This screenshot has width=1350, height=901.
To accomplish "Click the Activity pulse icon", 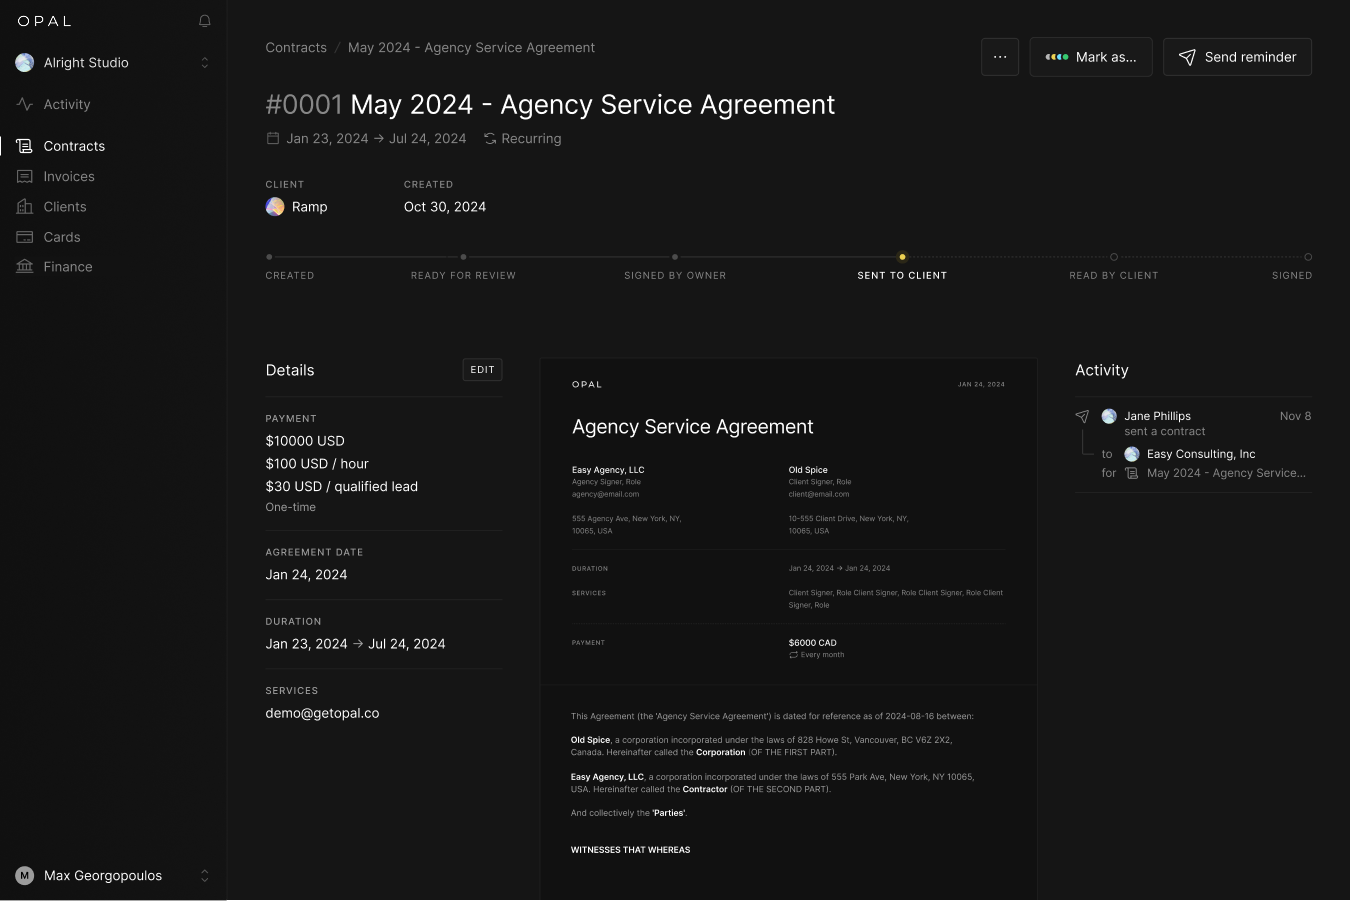I will pos(25,104).
